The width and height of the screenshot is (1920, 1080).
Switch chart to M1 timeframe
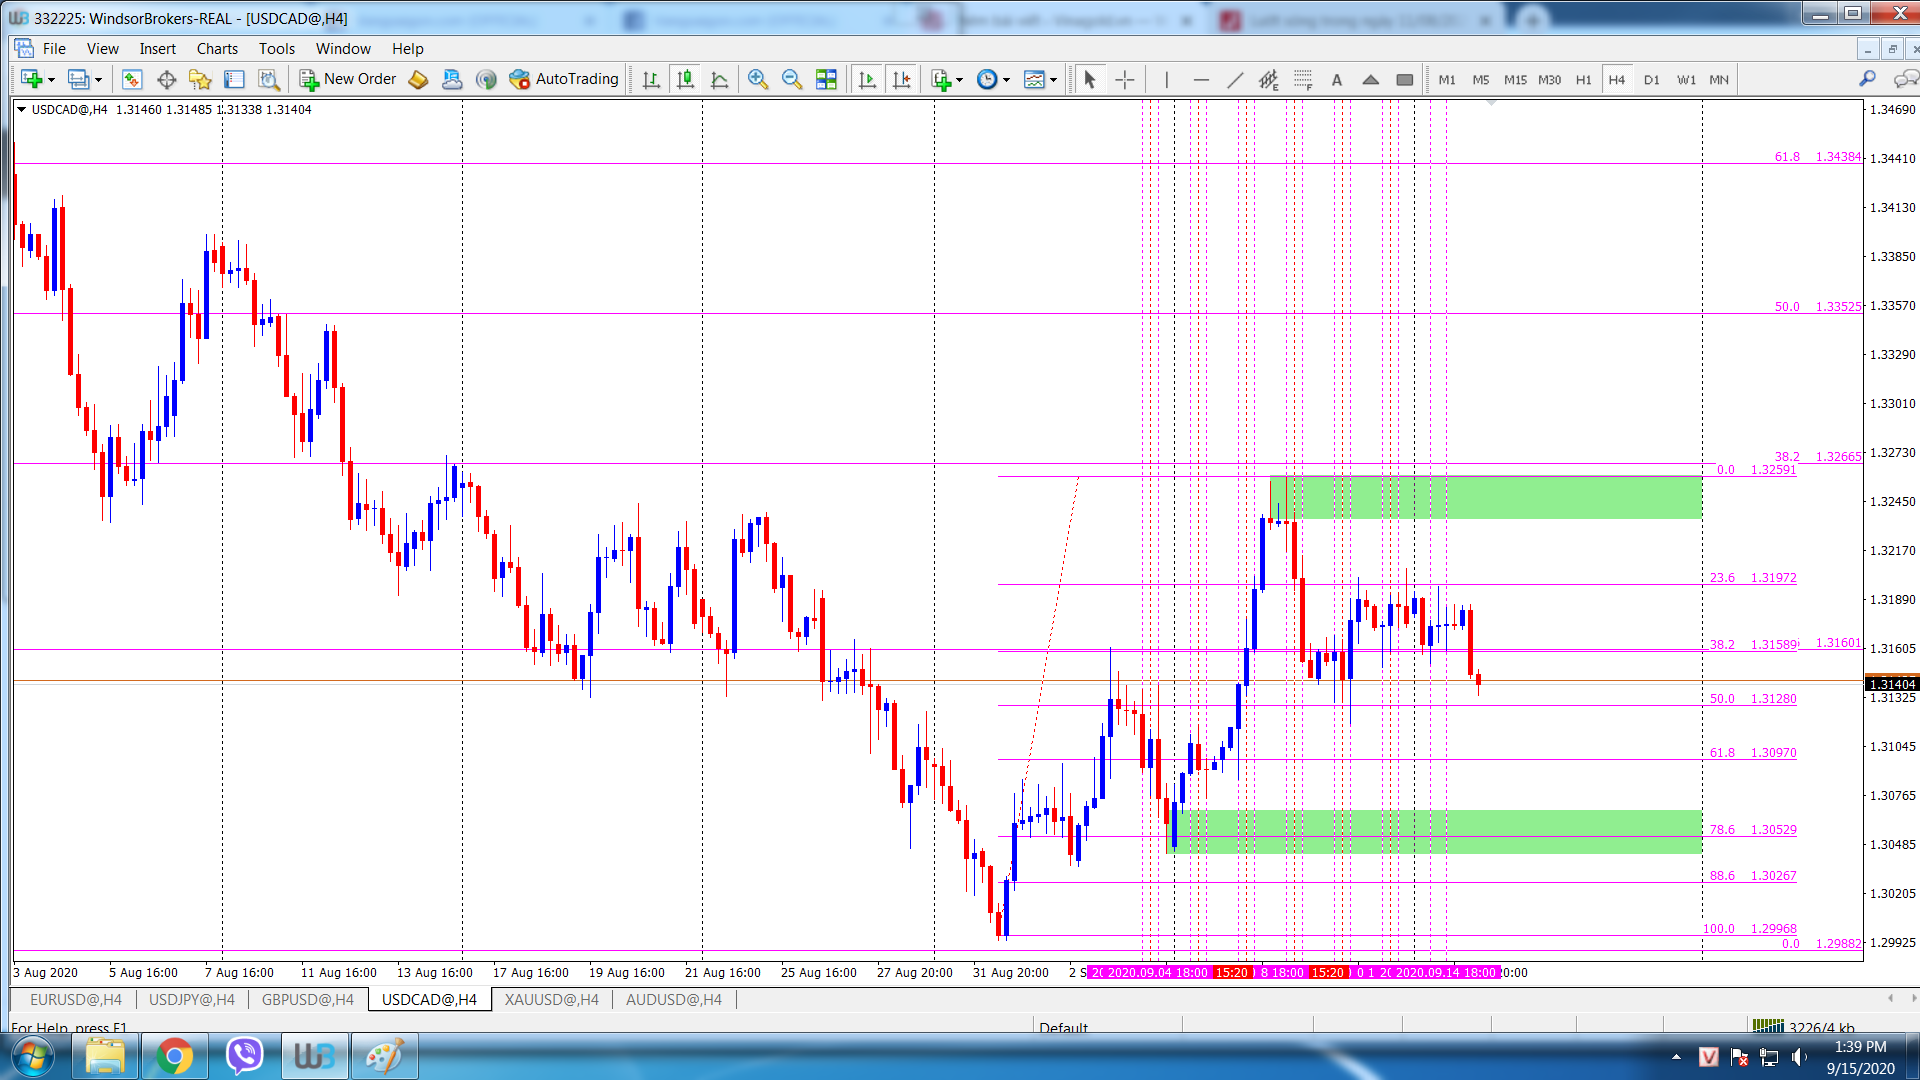pos(1447,79)
